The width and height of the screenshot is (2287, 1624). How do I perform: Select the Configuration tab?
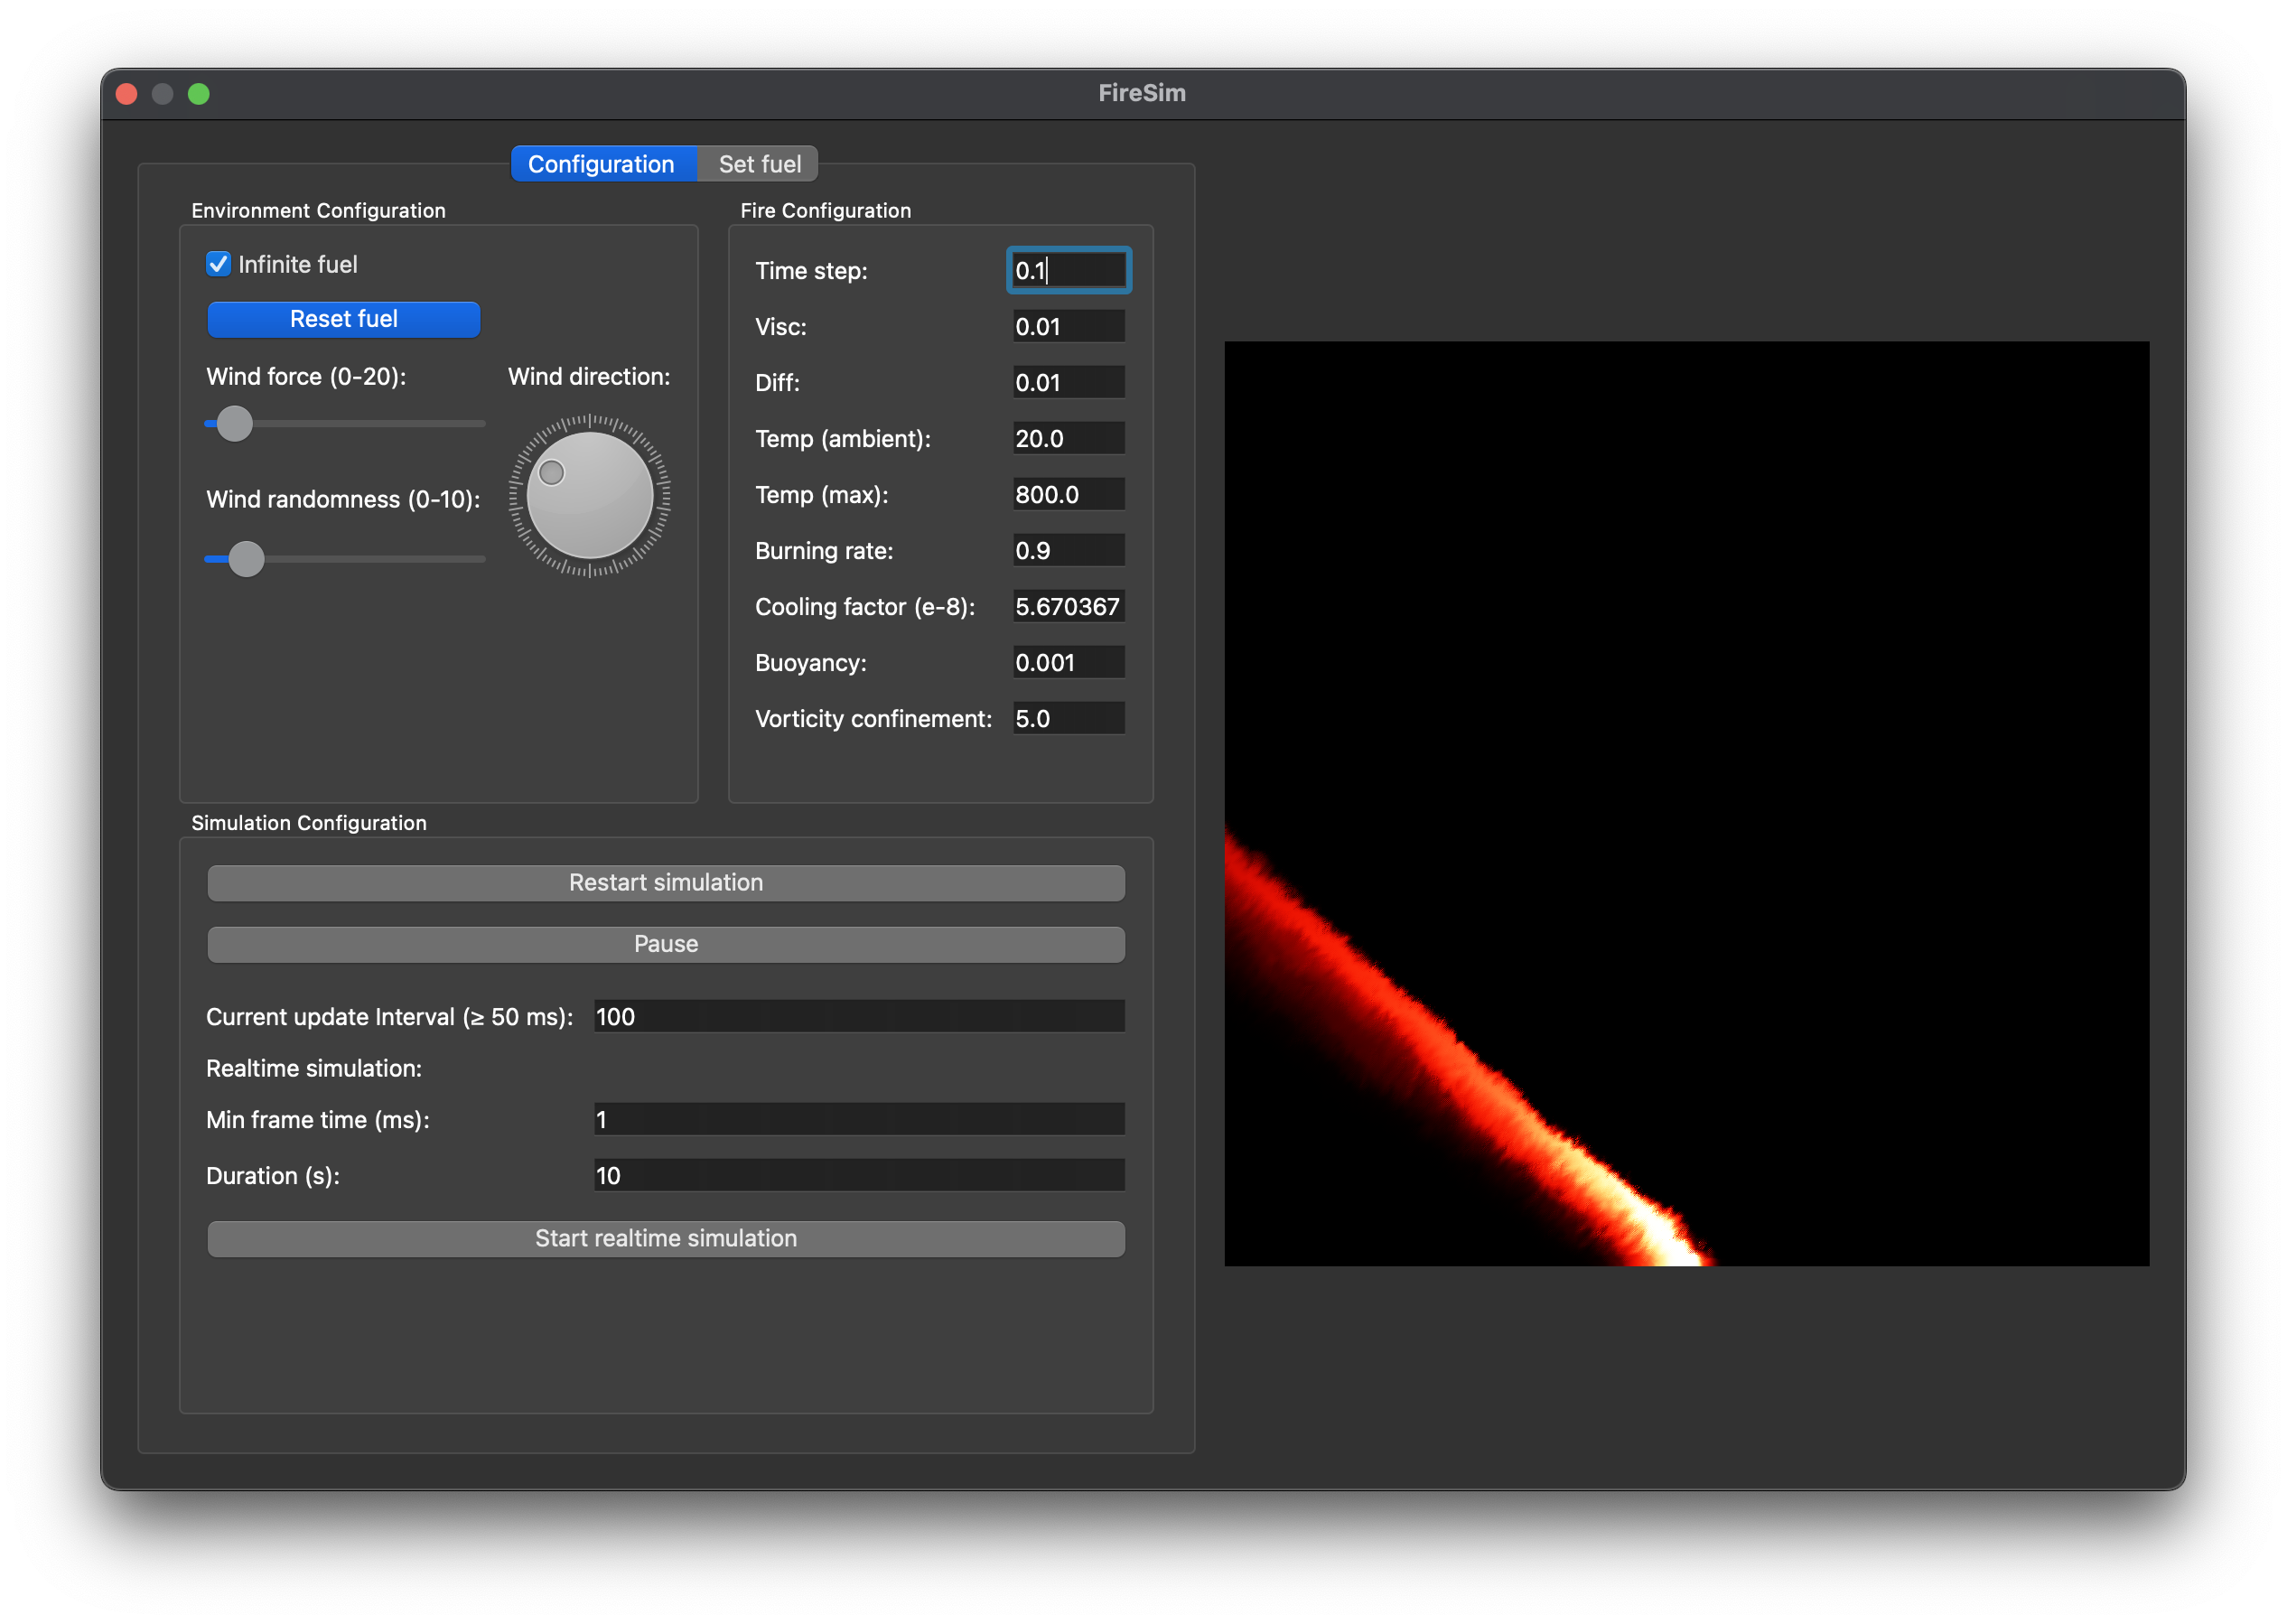tap(601, 164)
